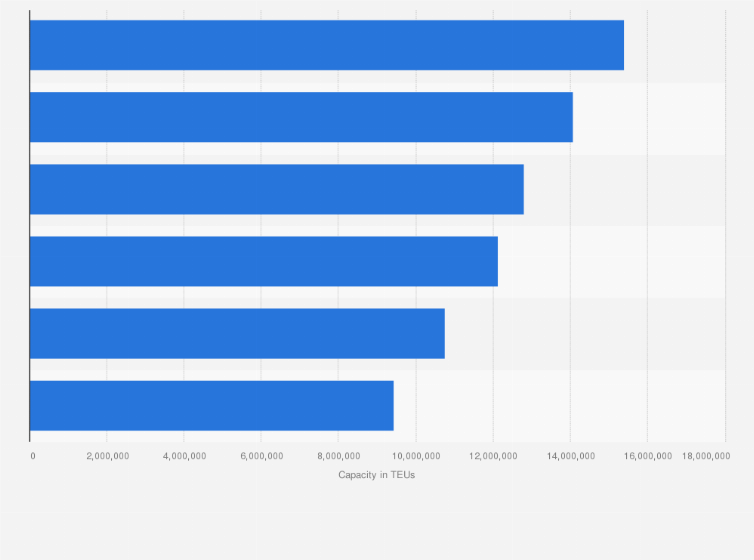Click the 10,000,000 axis label
This screenshot has width=754, height=560.
(416, 456)
